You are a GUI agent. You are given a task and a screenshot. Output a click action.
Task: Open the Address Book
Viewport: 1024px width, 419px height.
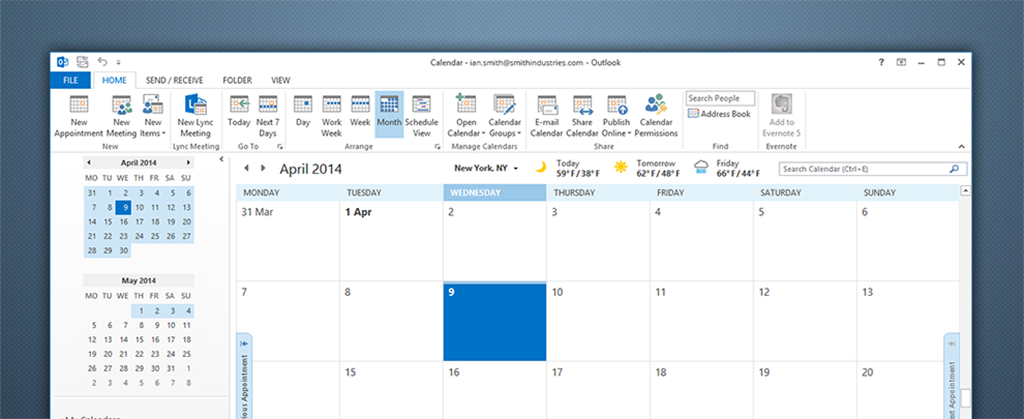(x=719, y=114)
